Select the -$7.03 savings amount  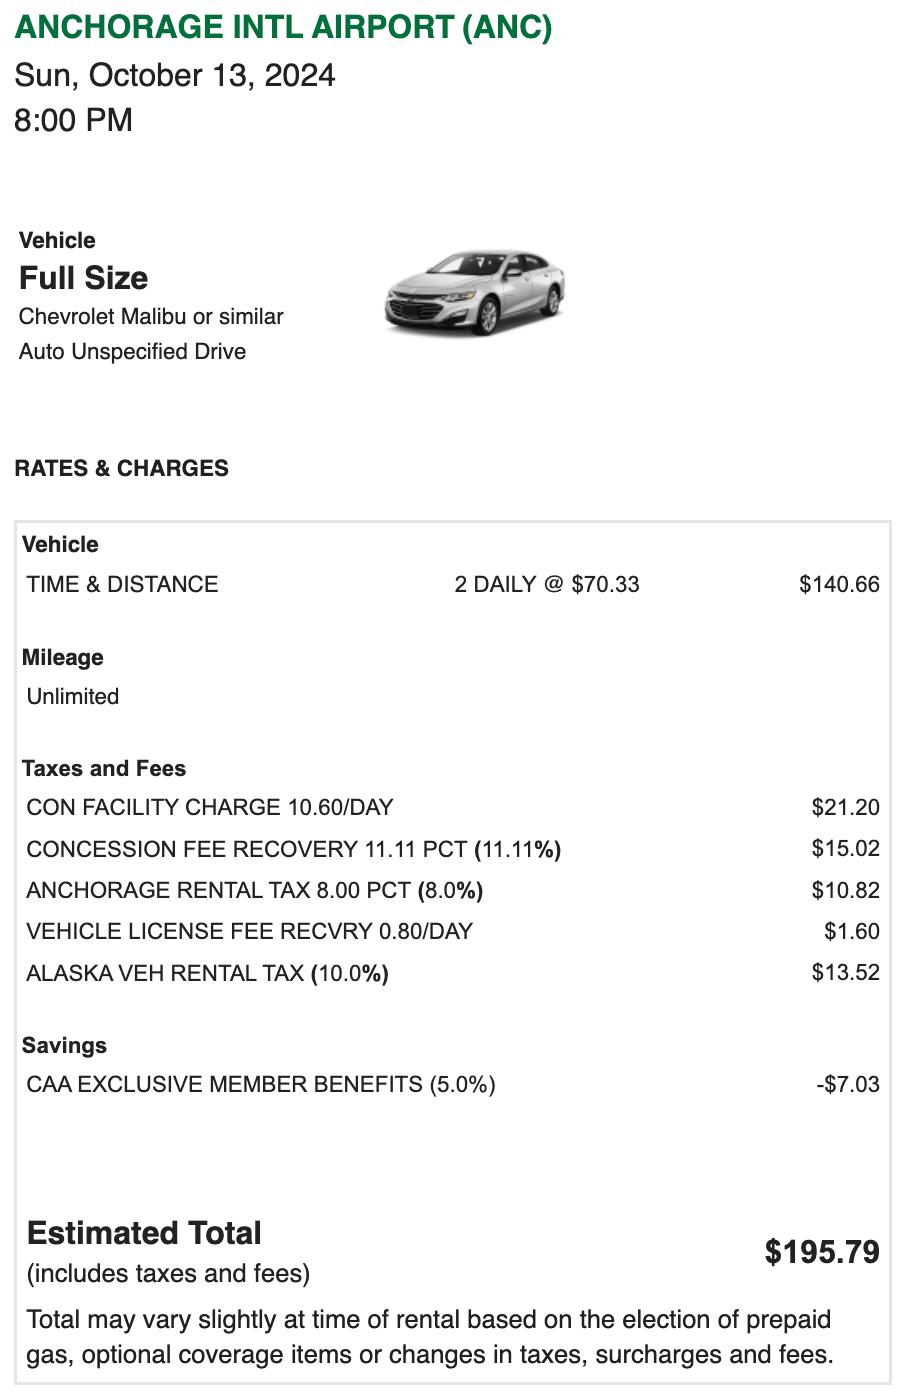point(847,1085)
